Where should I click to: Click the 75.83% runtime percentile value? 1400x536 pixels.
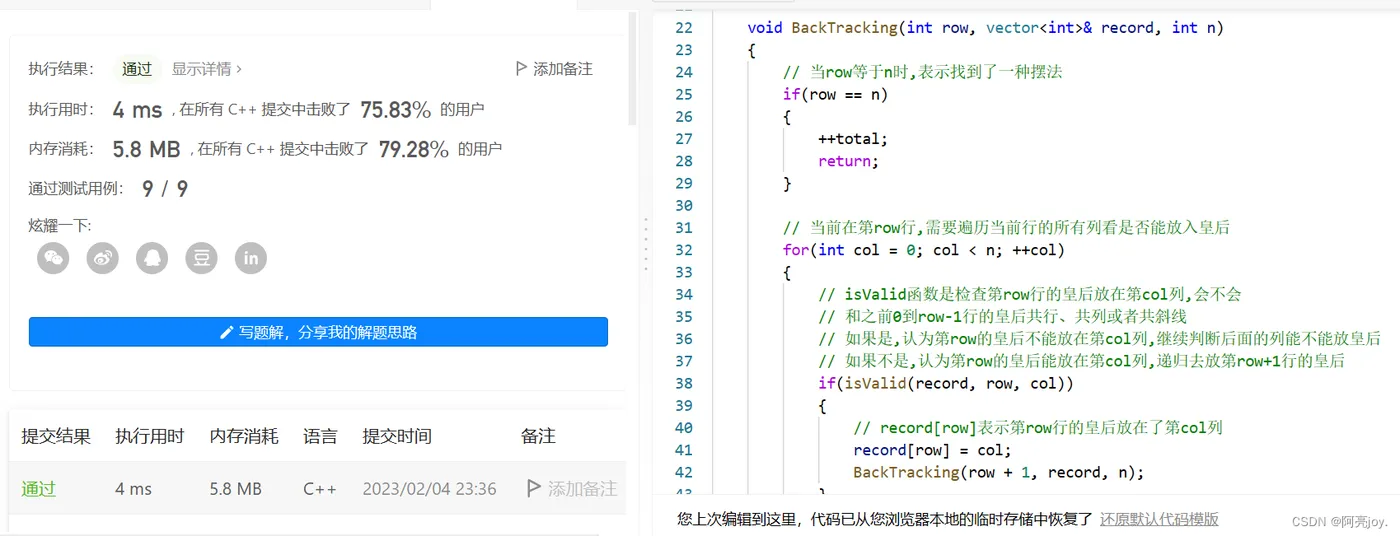click(396, 109)
